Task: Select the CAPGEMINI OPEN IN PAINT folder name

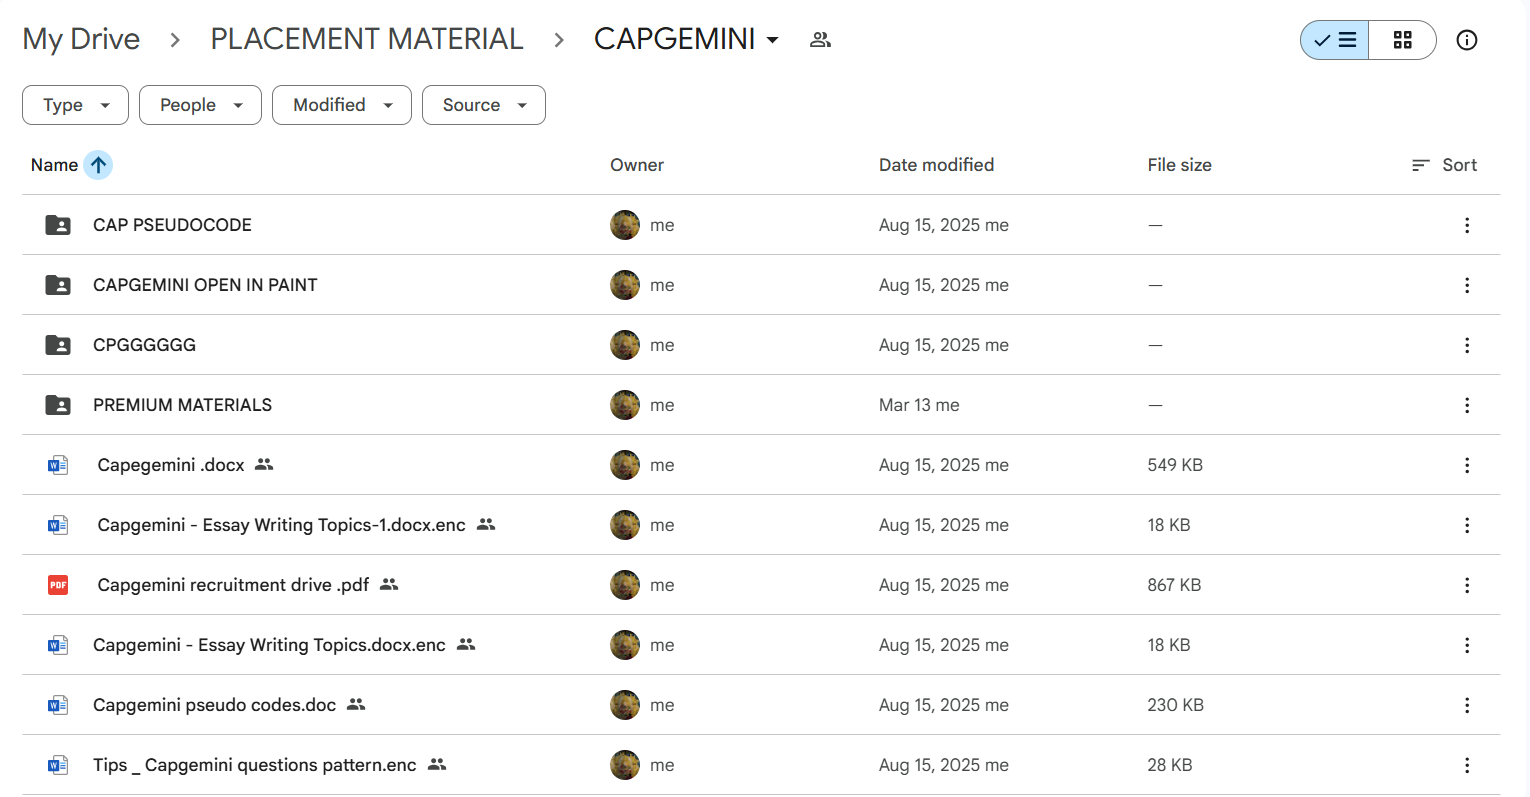Action: coord(205,285)
